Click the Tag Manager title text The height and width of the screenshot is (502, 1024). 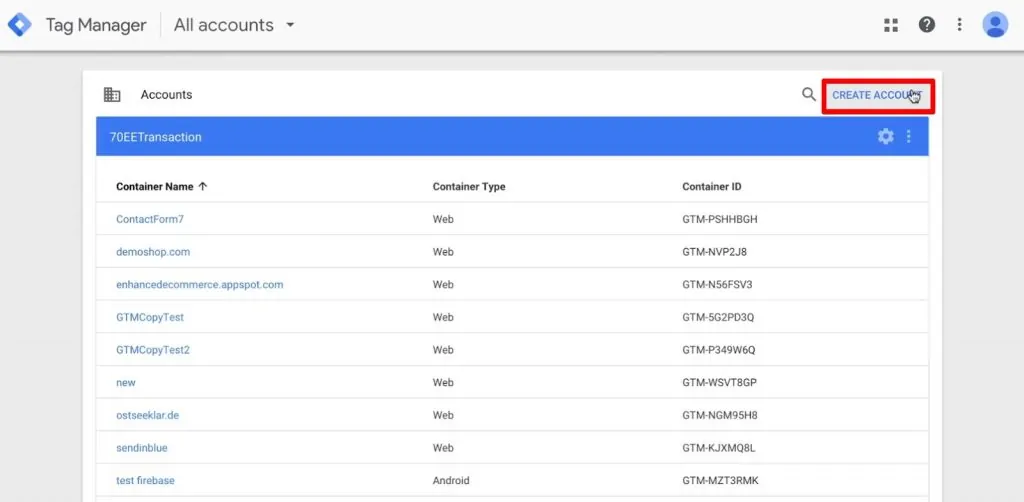[x=96, y=25]
